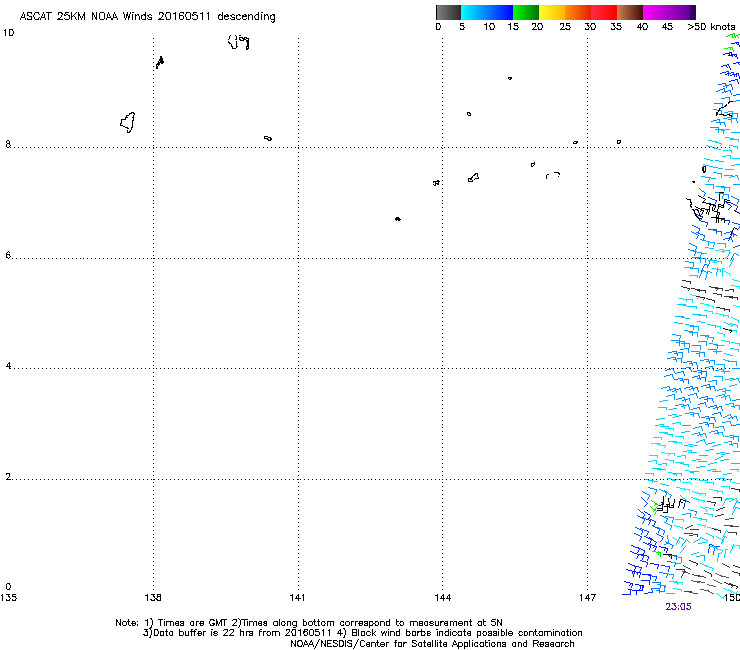
Task: Click the green wind barbs inside the black-barb cluster above the equator
Action: tap(655, 507)
